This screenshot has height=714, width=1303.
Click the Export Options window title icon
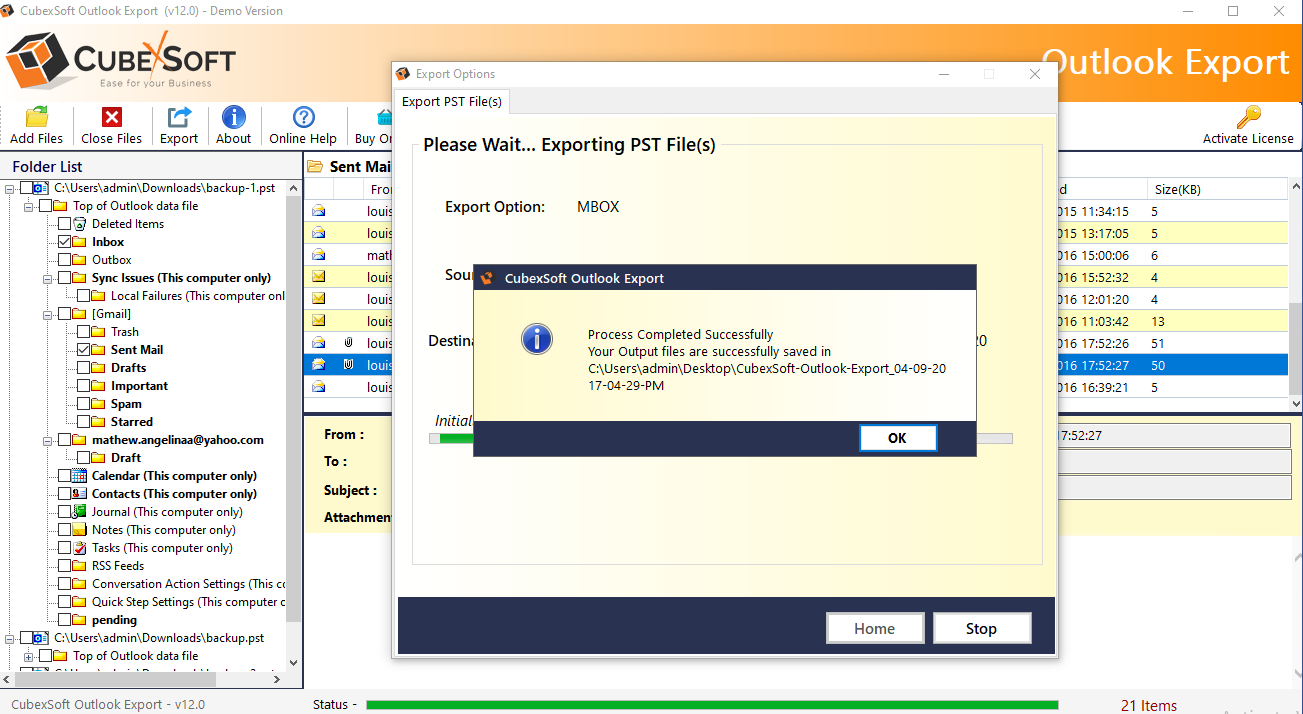coord(403,74)
